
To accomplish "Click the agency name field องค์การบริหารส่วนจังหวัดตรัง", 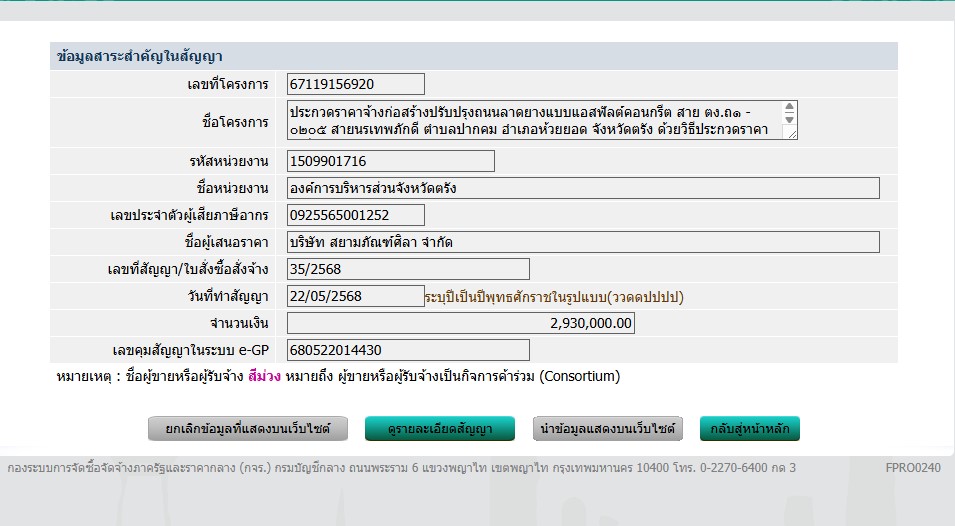I will point(583,188).
